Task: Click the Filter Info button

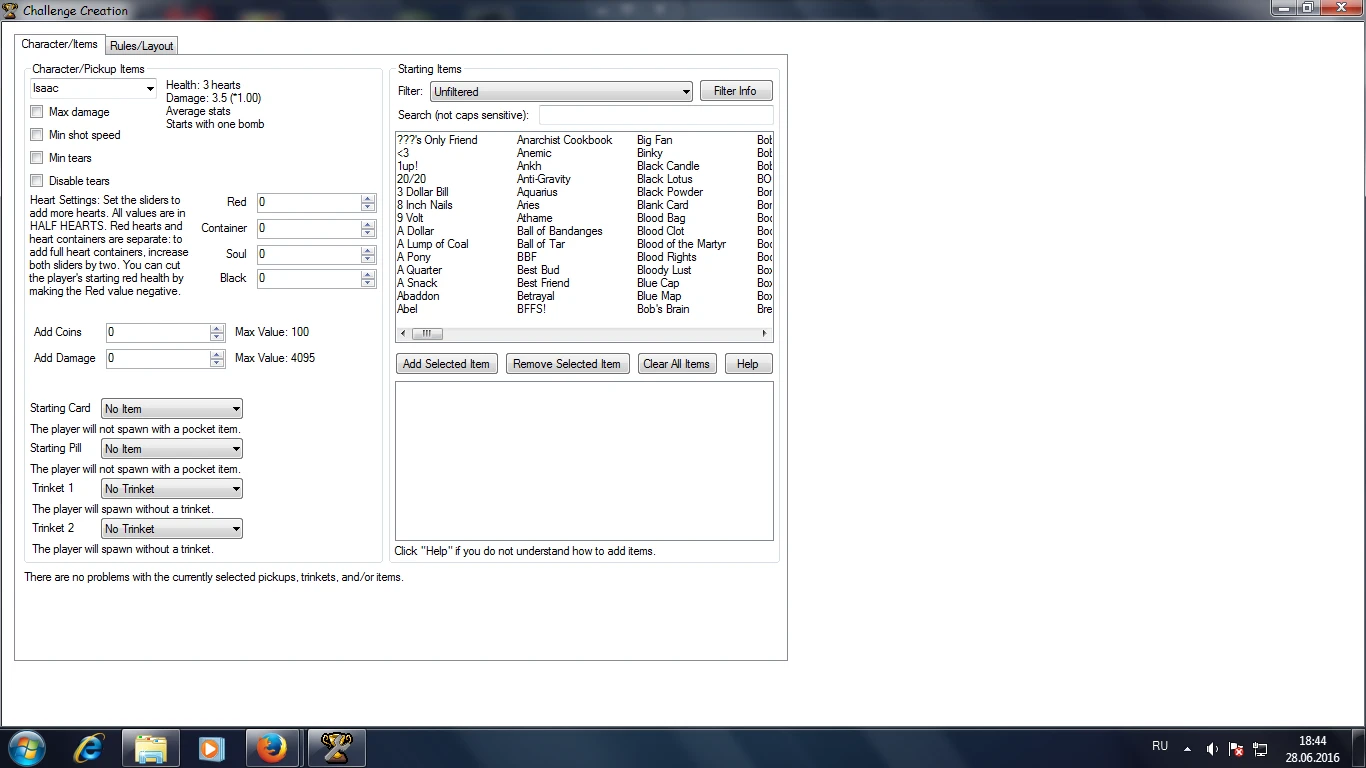Action: click(x=736, y=91)
